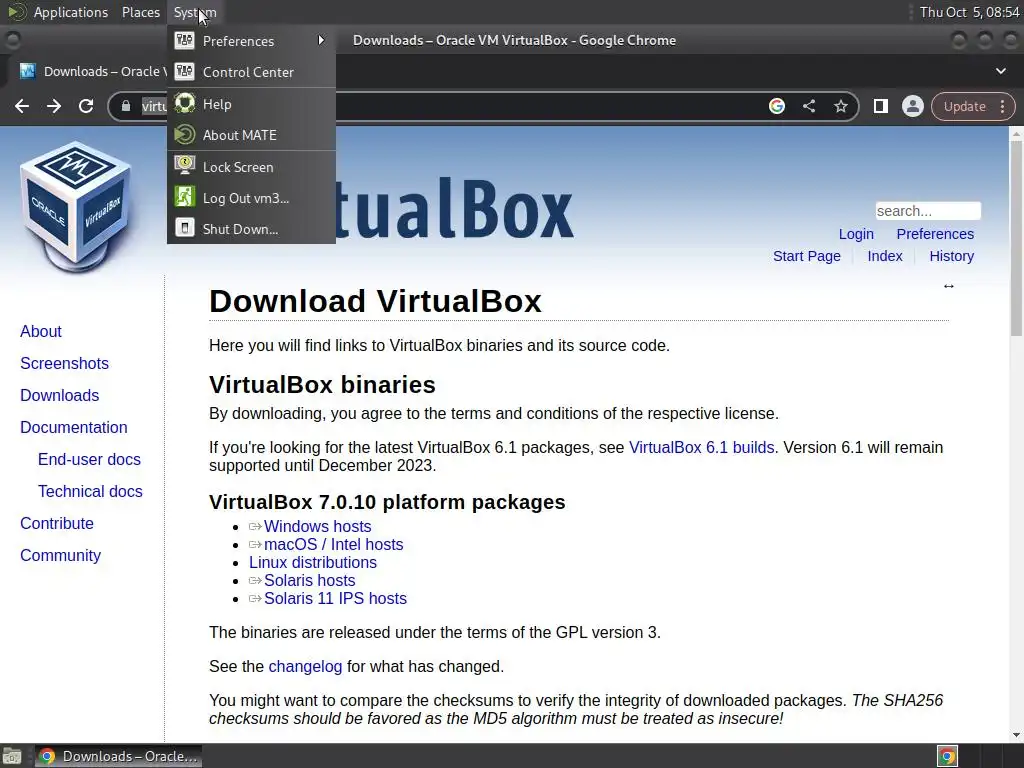Choose Shut Down... from the menu
The width and height of the screenshot is (1024, 768).
(x=251, y=229)
